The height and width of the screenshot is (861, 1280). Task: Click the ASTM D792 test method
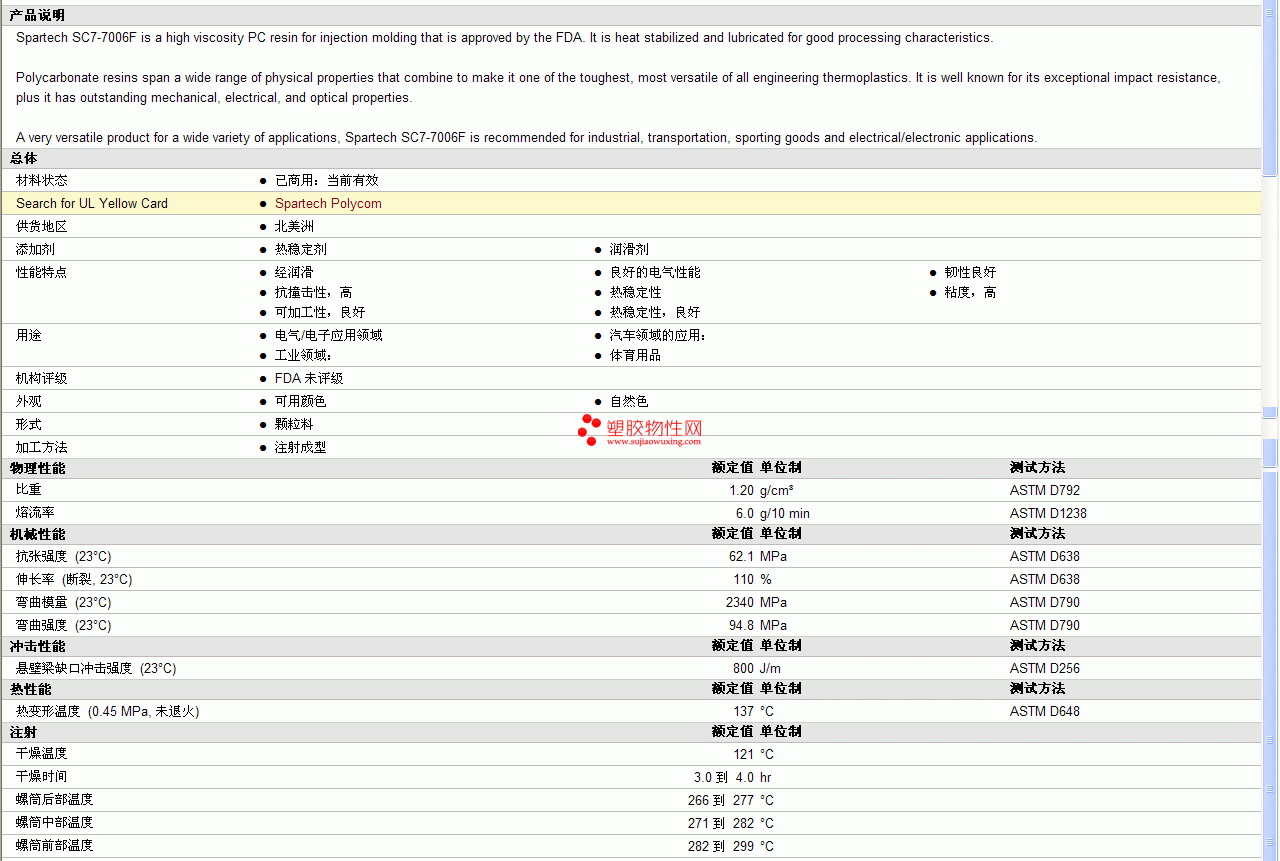[x=1045, y=490]
